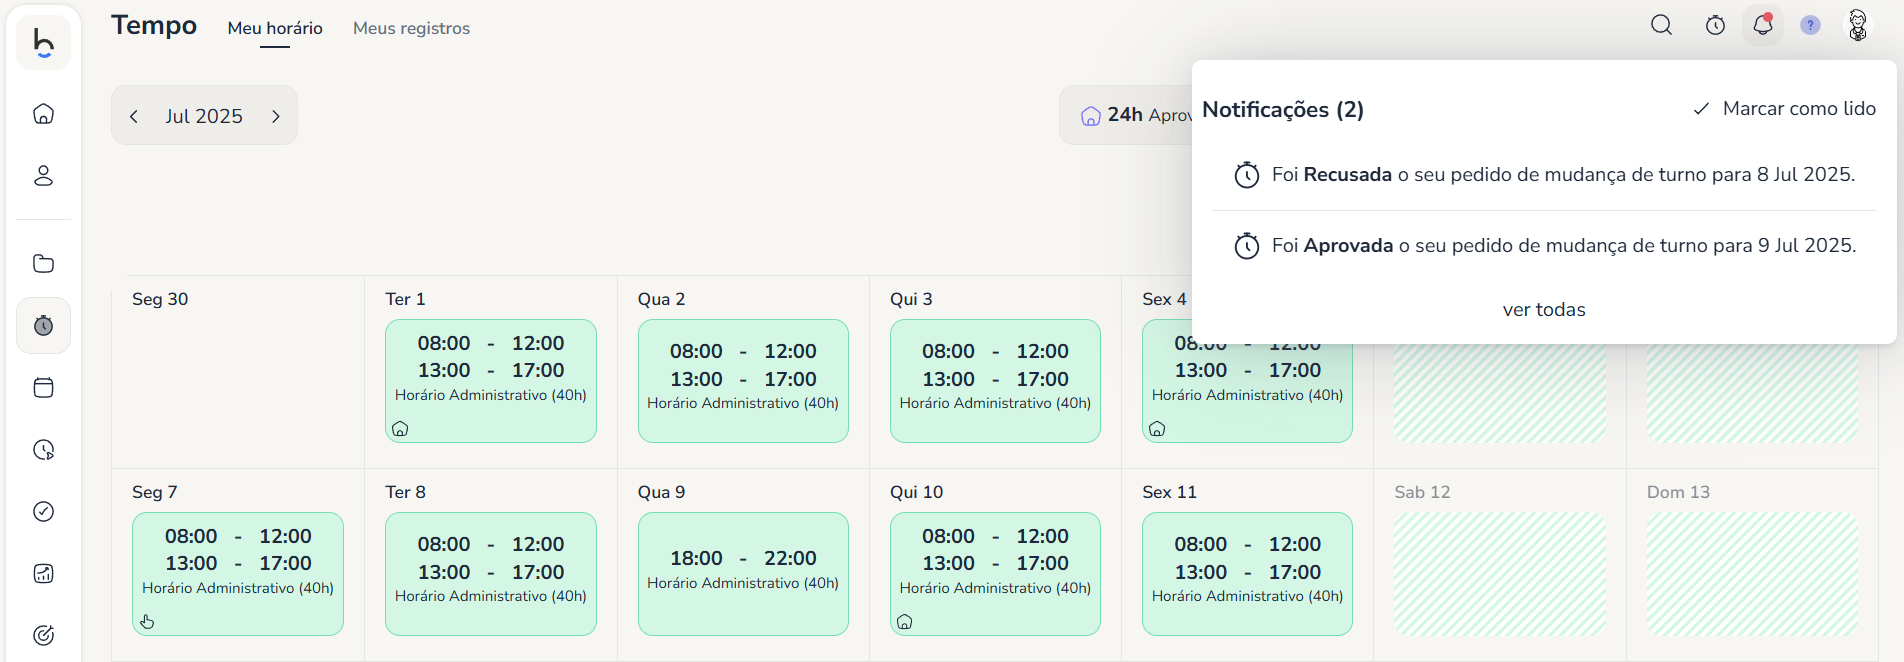1904x662 pixels.
Task: Open the folder icon in sidebar
Action: 43,264
